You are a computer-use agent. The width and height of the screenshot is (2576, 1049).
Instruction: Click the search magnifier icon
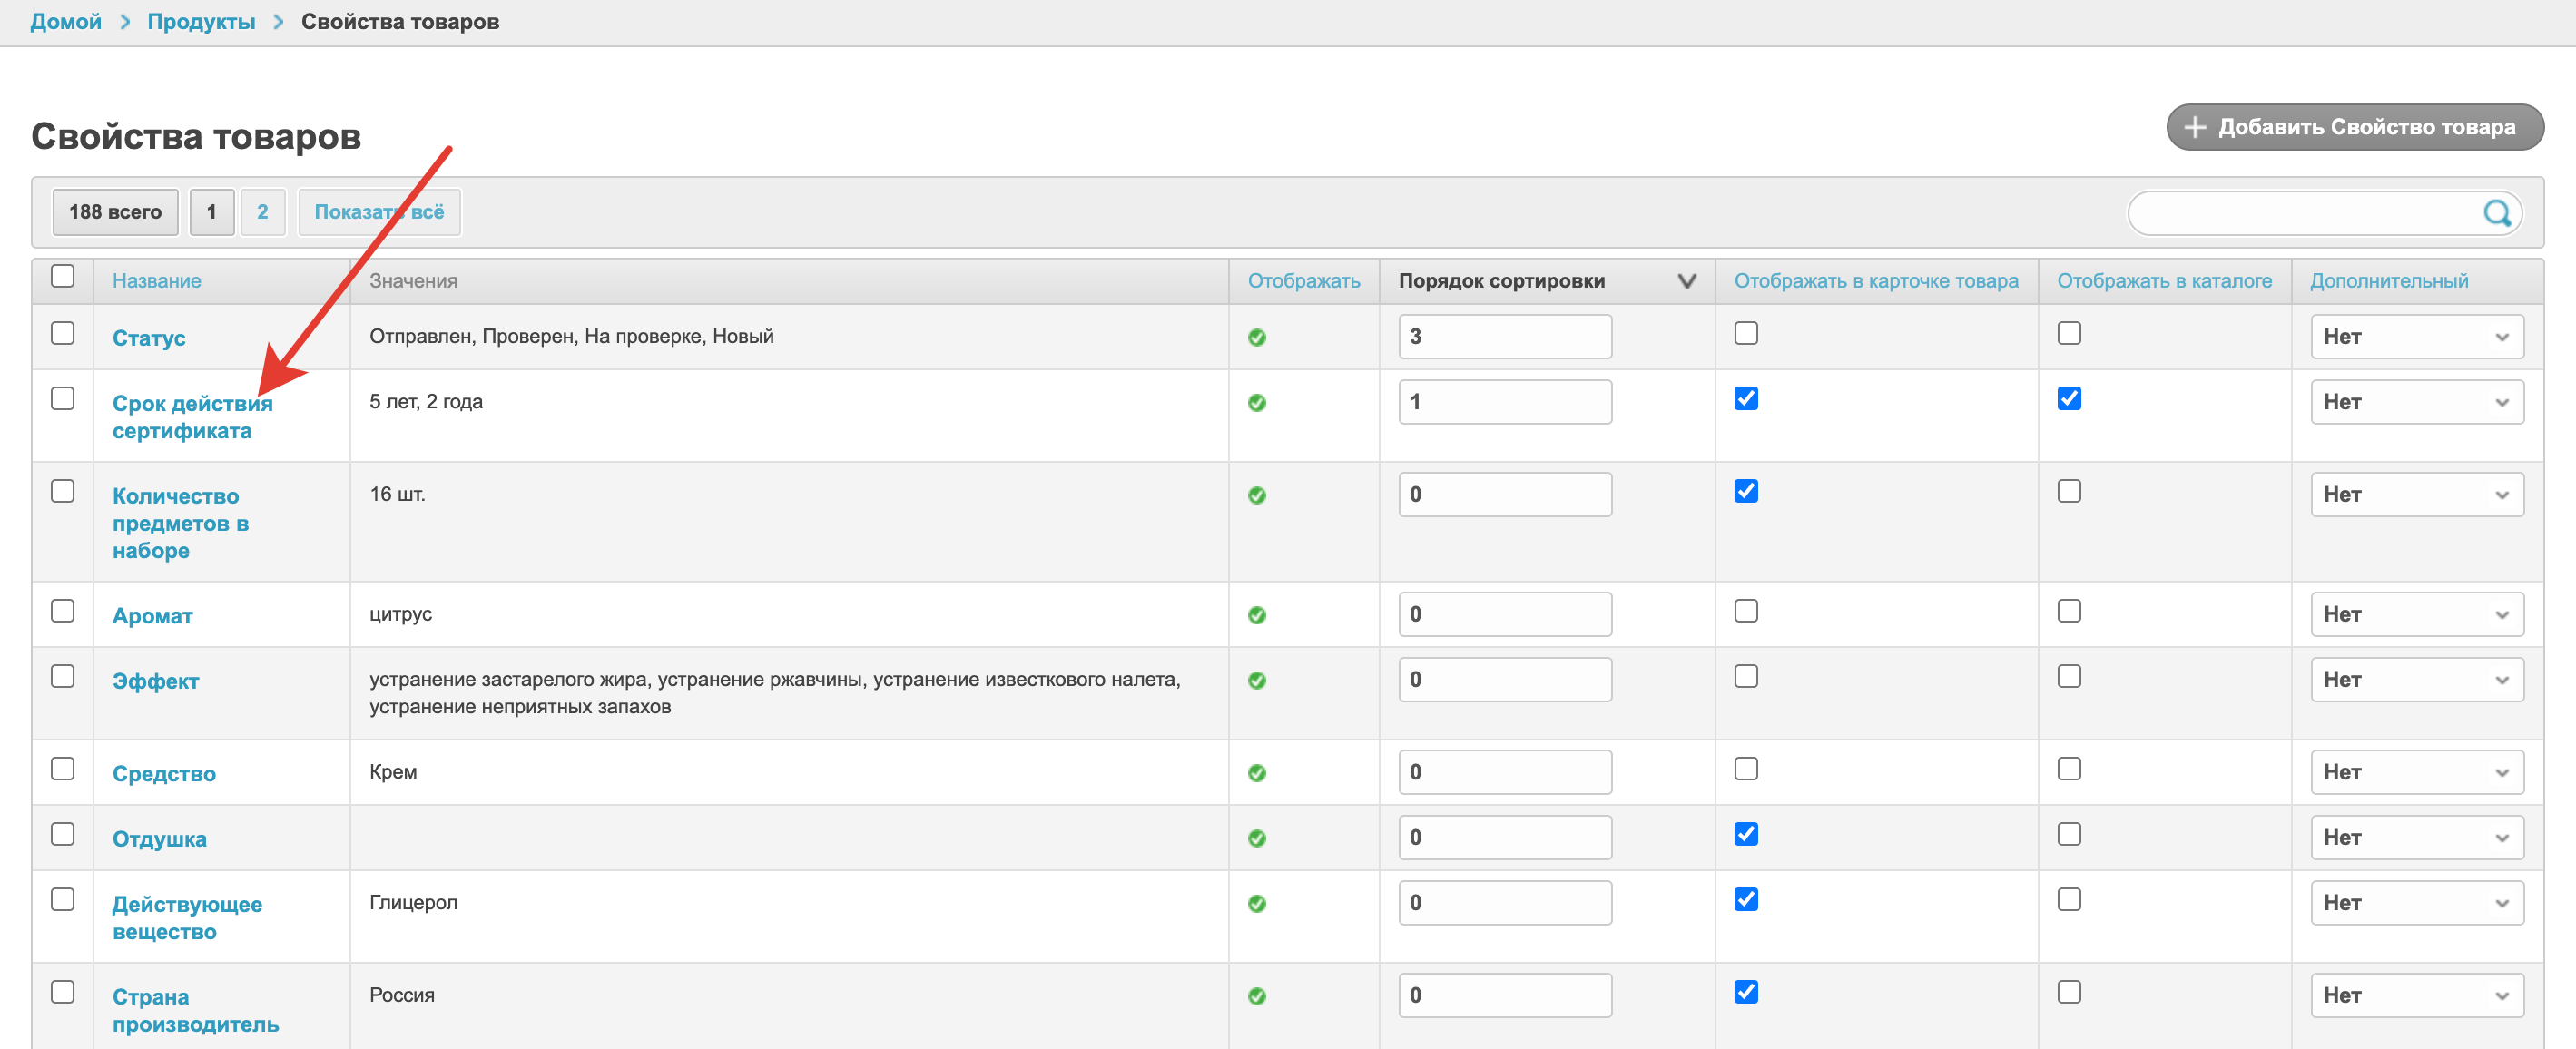pyautogui.click(x=2497, y=212)
